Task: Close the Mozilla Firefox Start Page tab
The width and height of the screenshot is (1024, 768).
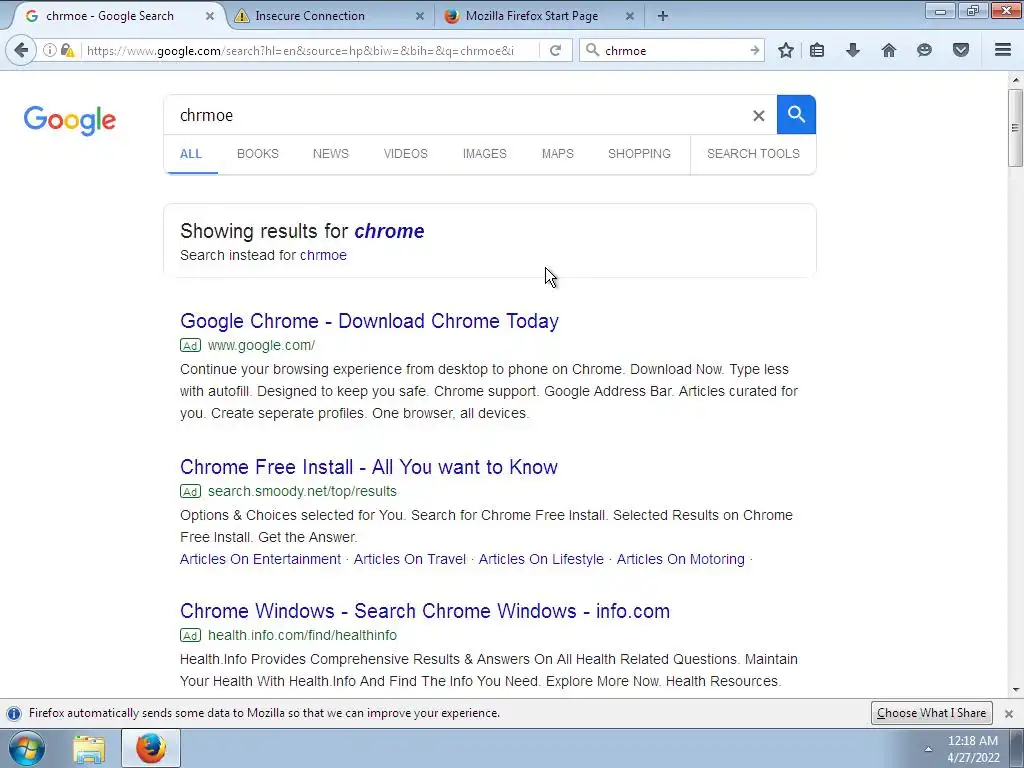Action: [x=630, y=16]
